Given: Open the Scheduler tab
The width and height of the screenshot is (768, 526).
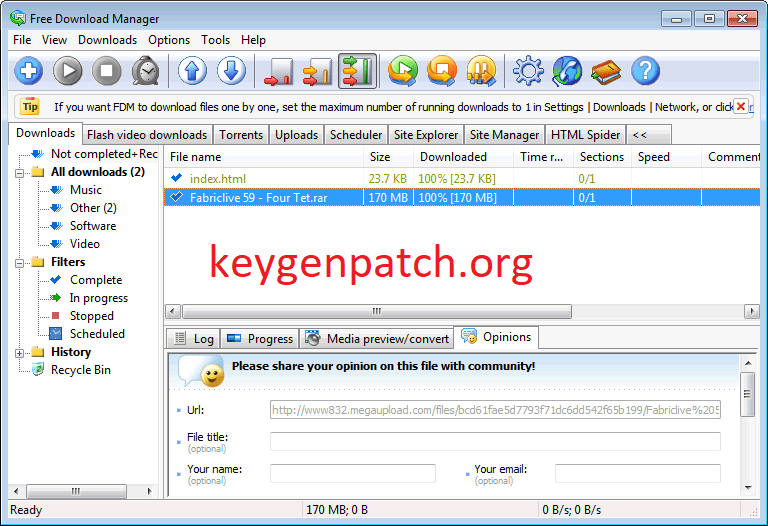Looking at the screenshot, I should coord(356,135).
